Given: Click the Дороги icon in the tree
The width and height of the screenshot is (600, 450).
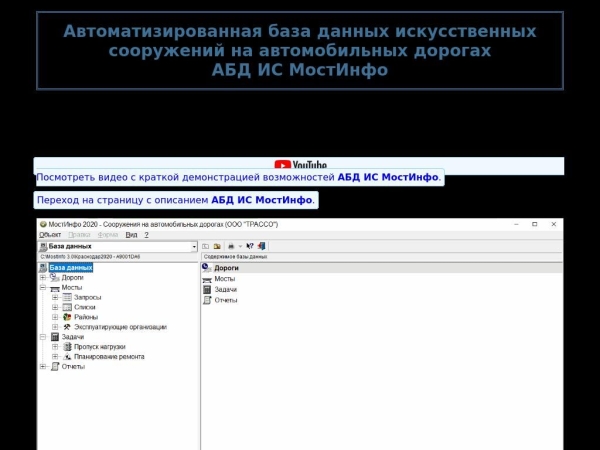Looking at the screenshot, I should [55, 277].
